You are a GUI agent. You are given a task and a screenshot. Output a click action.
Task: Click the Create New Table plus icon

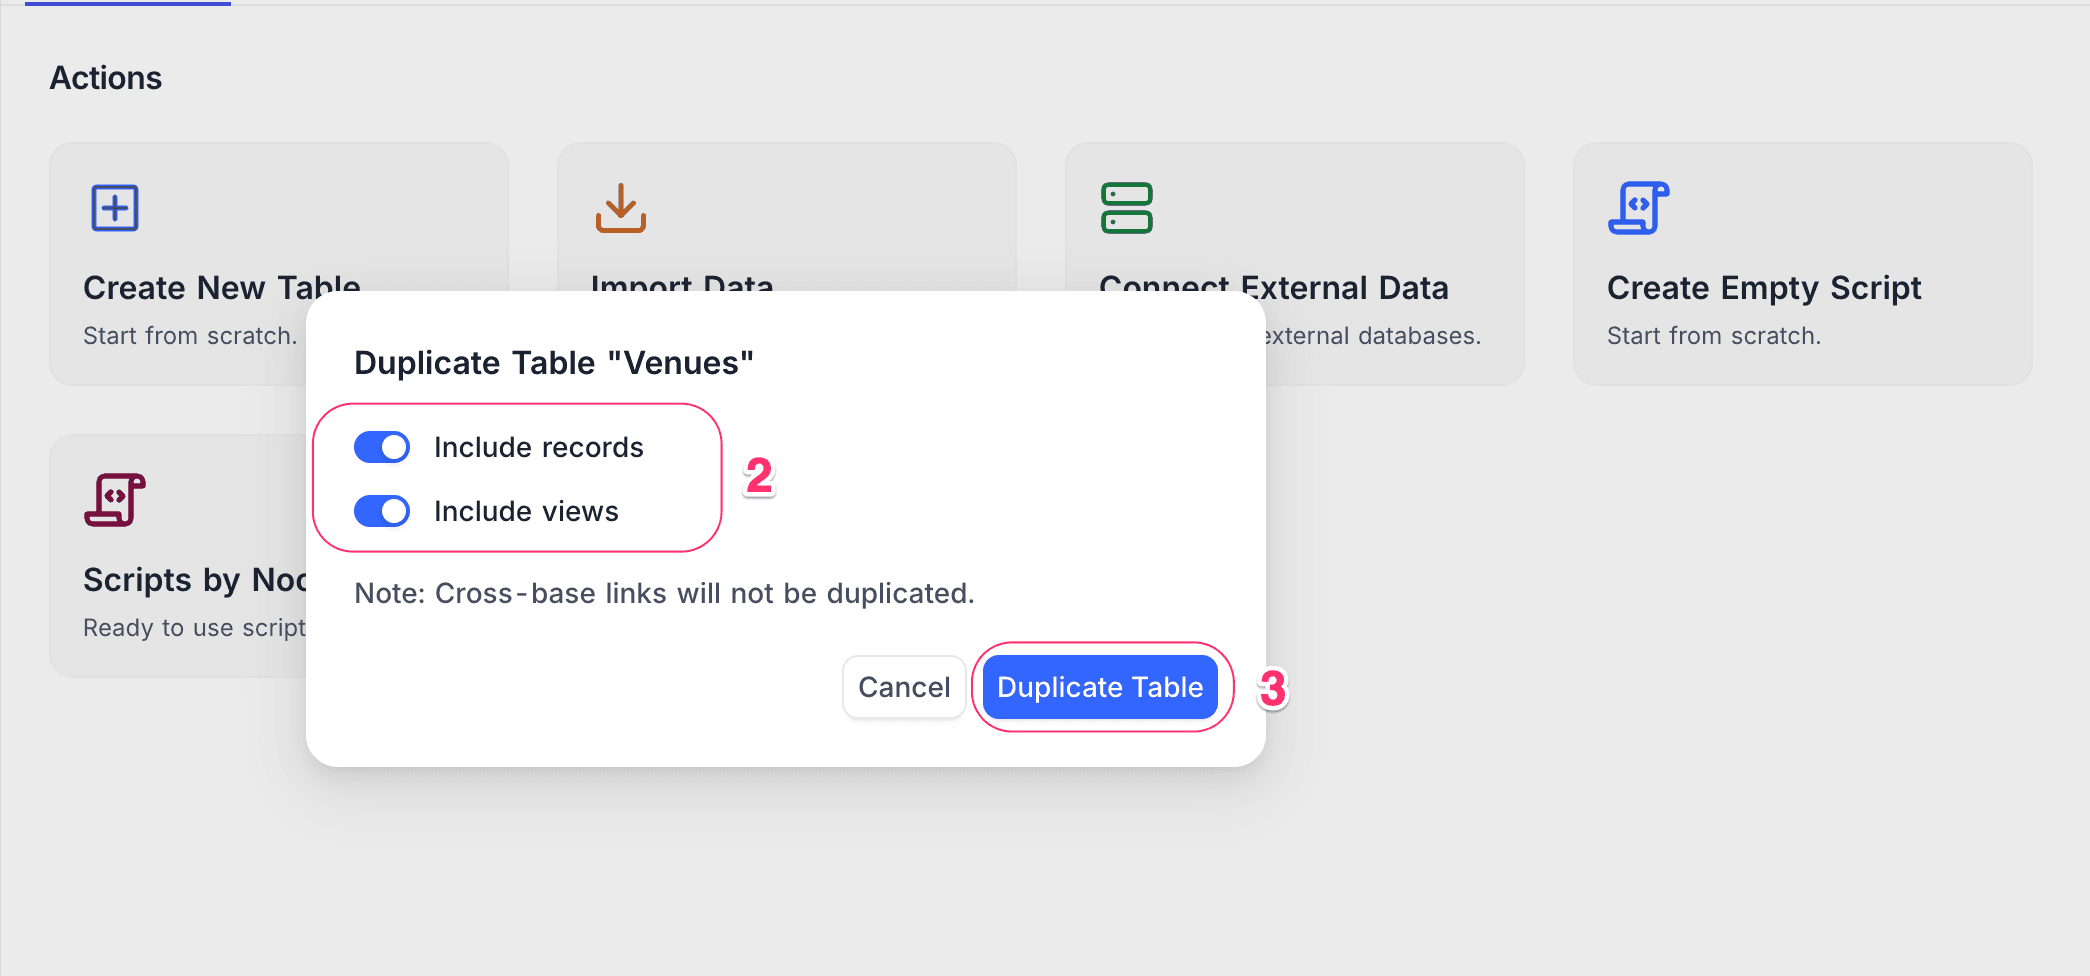115,208
